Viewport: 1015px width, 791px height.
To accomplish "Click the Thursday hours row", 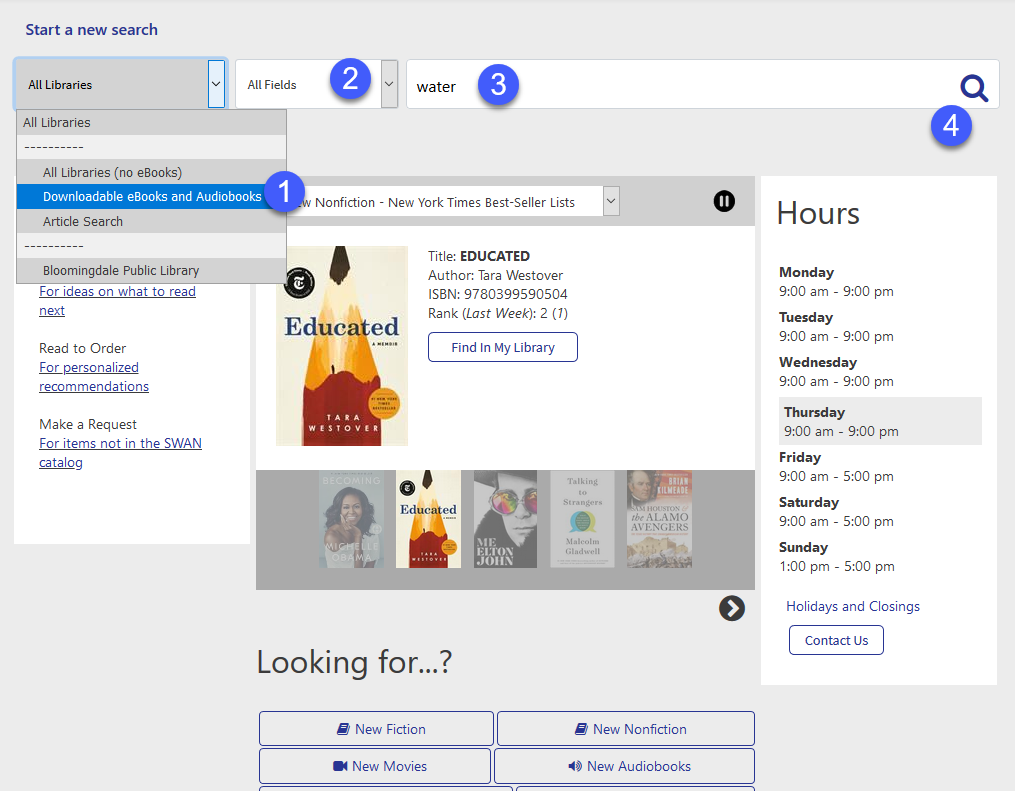I will pyautogui.click(x=880, y=421).
